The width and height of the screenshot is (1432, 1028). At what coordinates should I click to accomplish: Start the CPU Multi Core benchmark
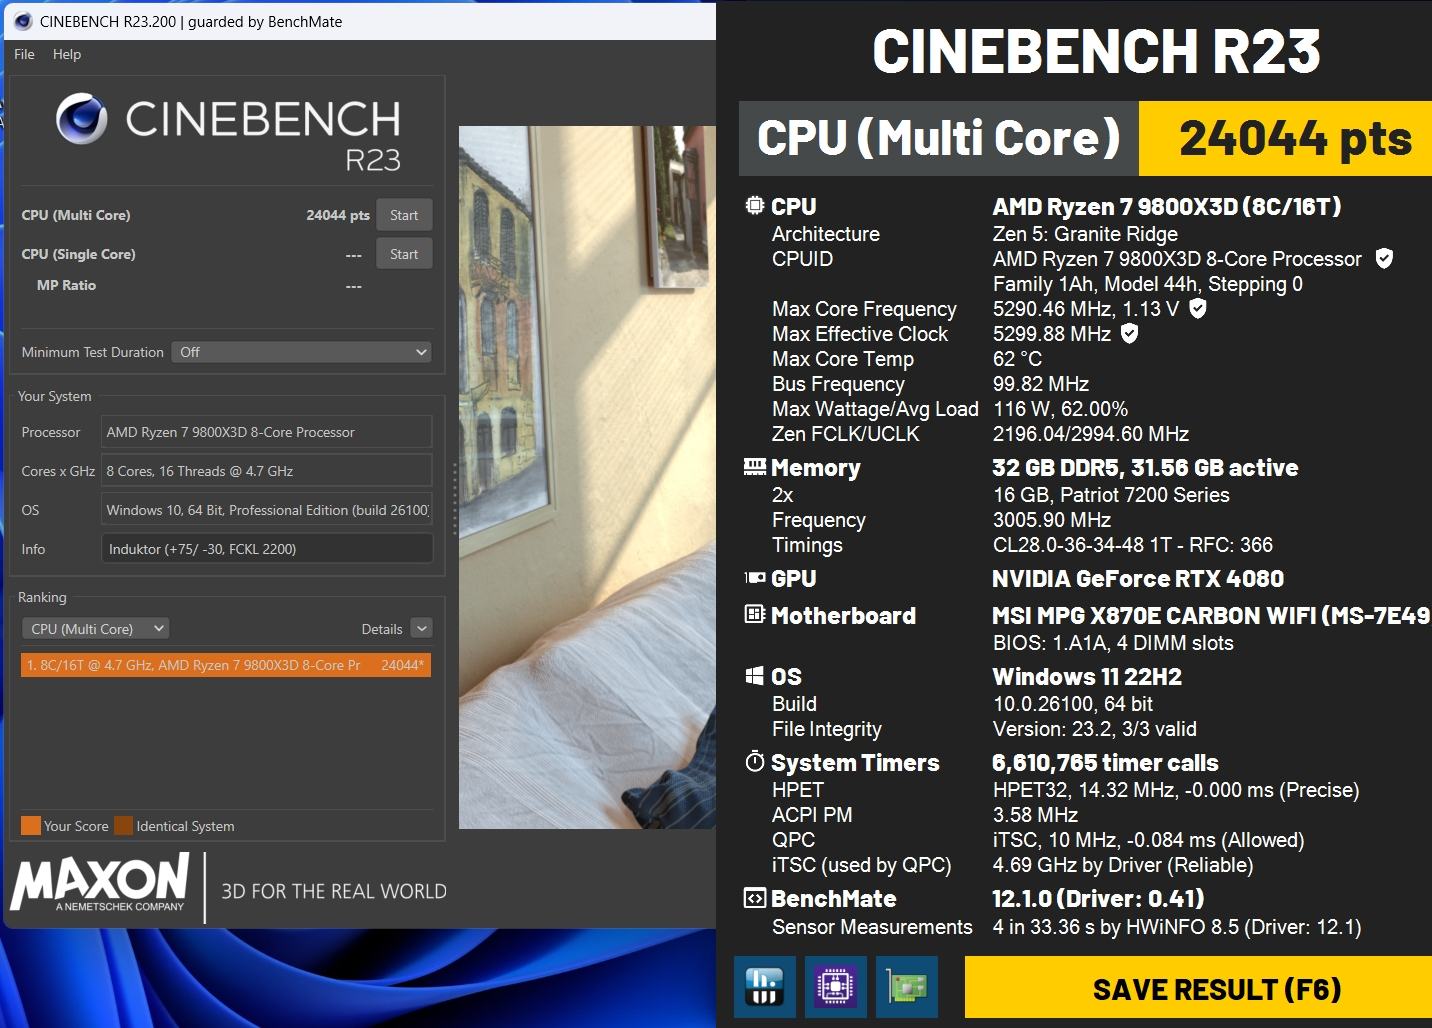(x=404, y=215)
